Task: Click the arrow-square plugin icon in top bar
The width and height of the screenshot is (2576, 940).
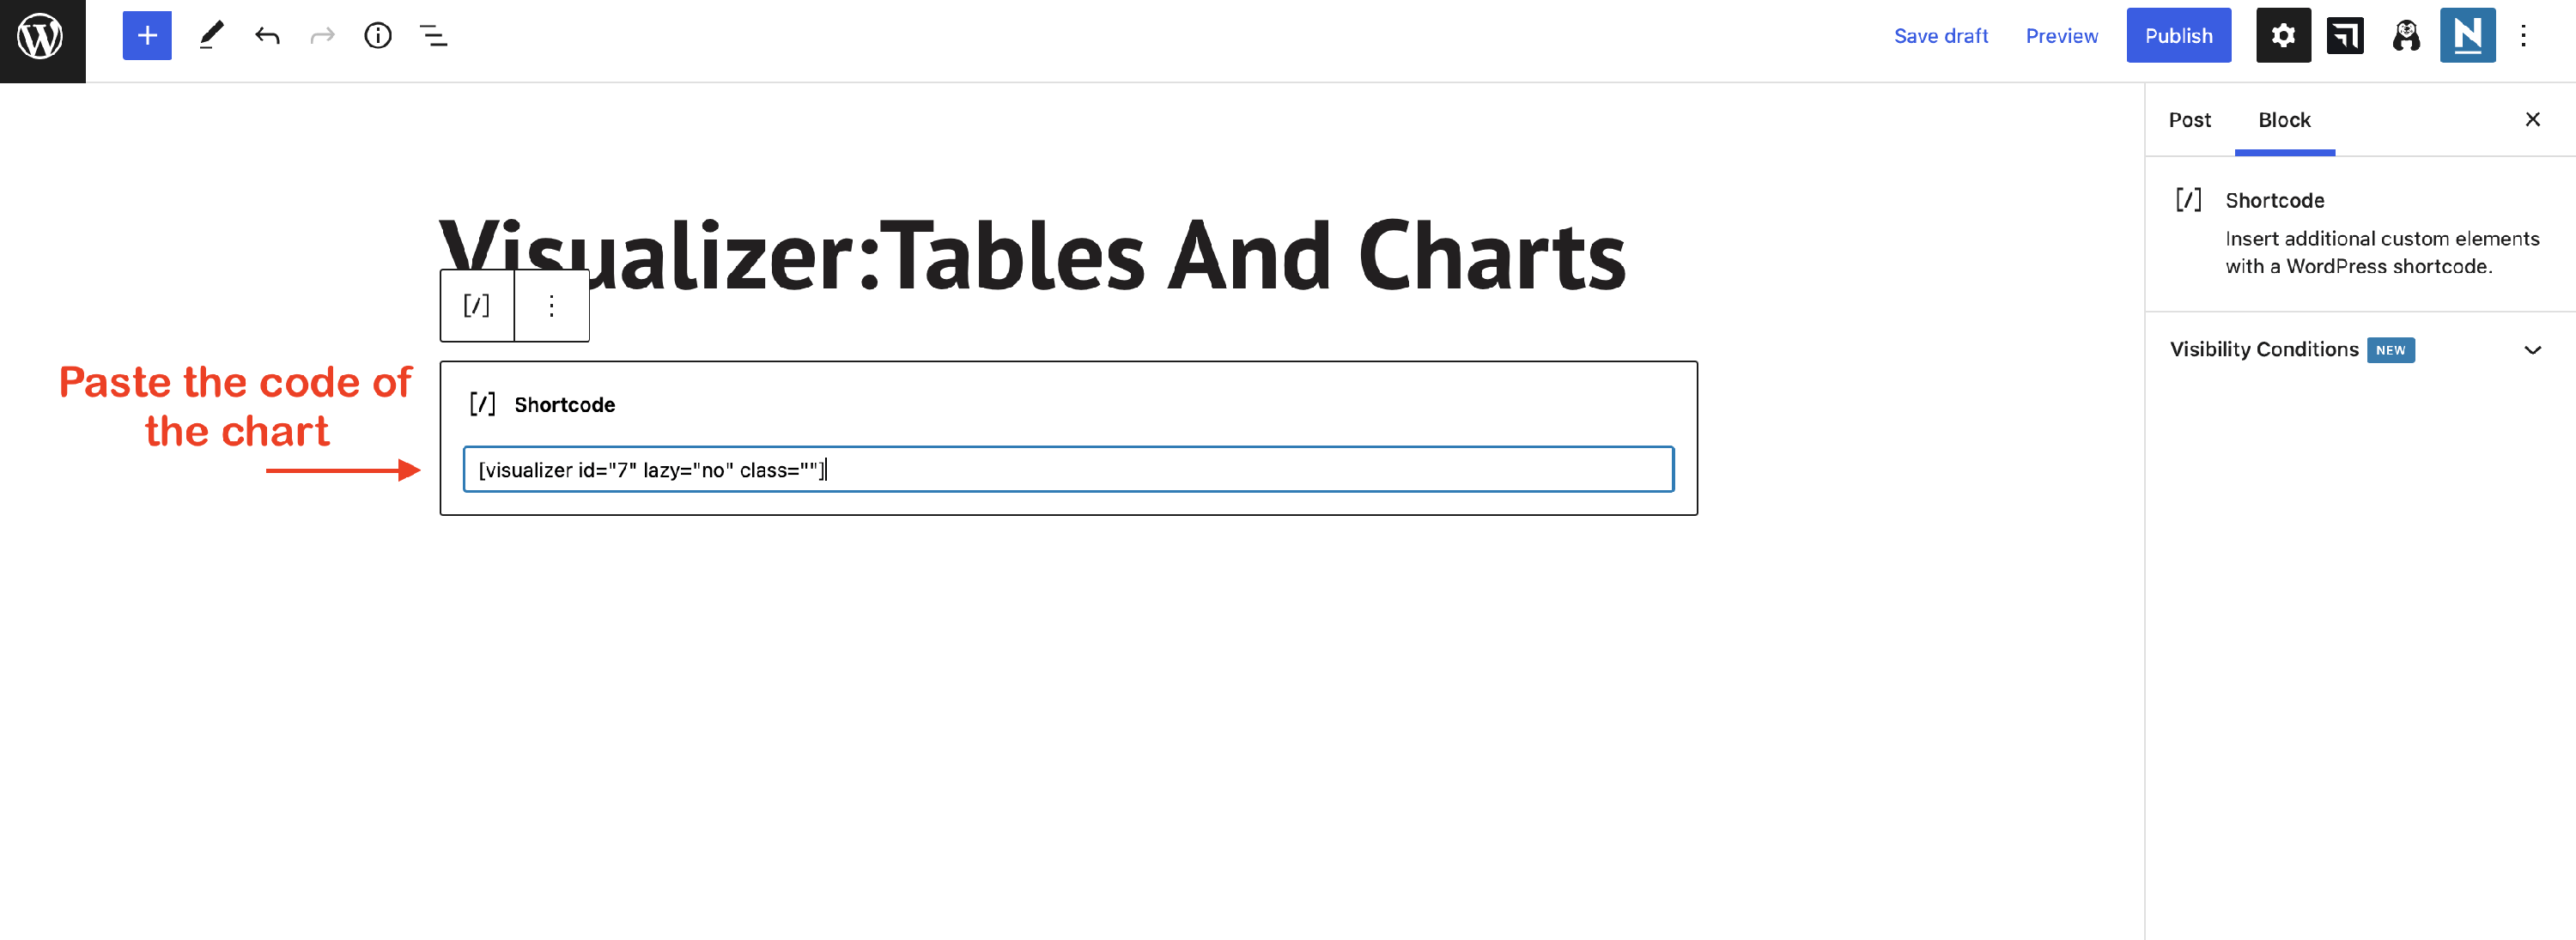Action: [x=2344, y=36]
